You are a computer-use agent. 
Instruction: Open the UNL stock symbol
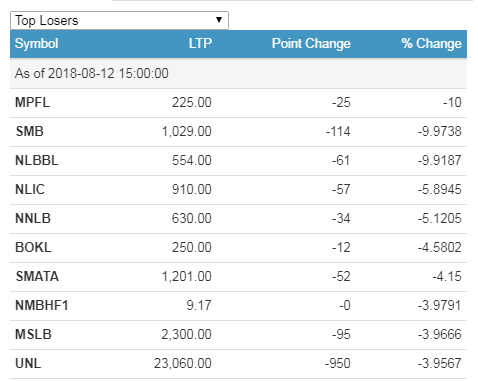(x=28, y=363)
